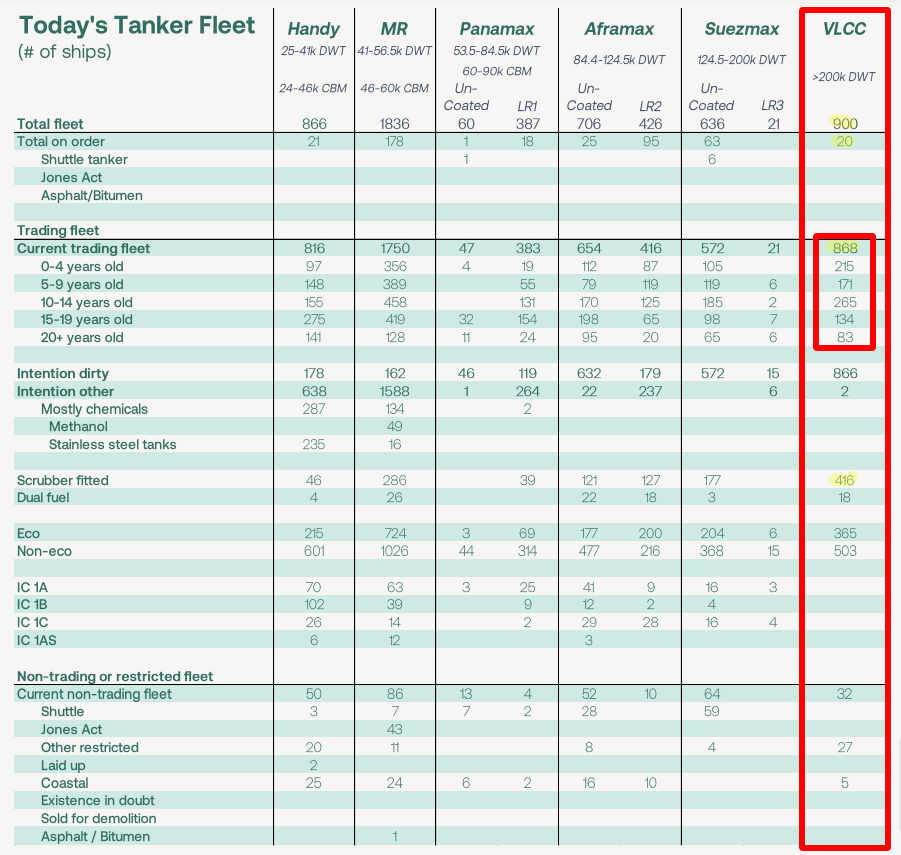Image resolution: width=901 pixels, height=855 pixels.
Task: Click the highlighted Scrubber fitted VLCC value 416
Action: pyautogui.click(x=843, y=480)
